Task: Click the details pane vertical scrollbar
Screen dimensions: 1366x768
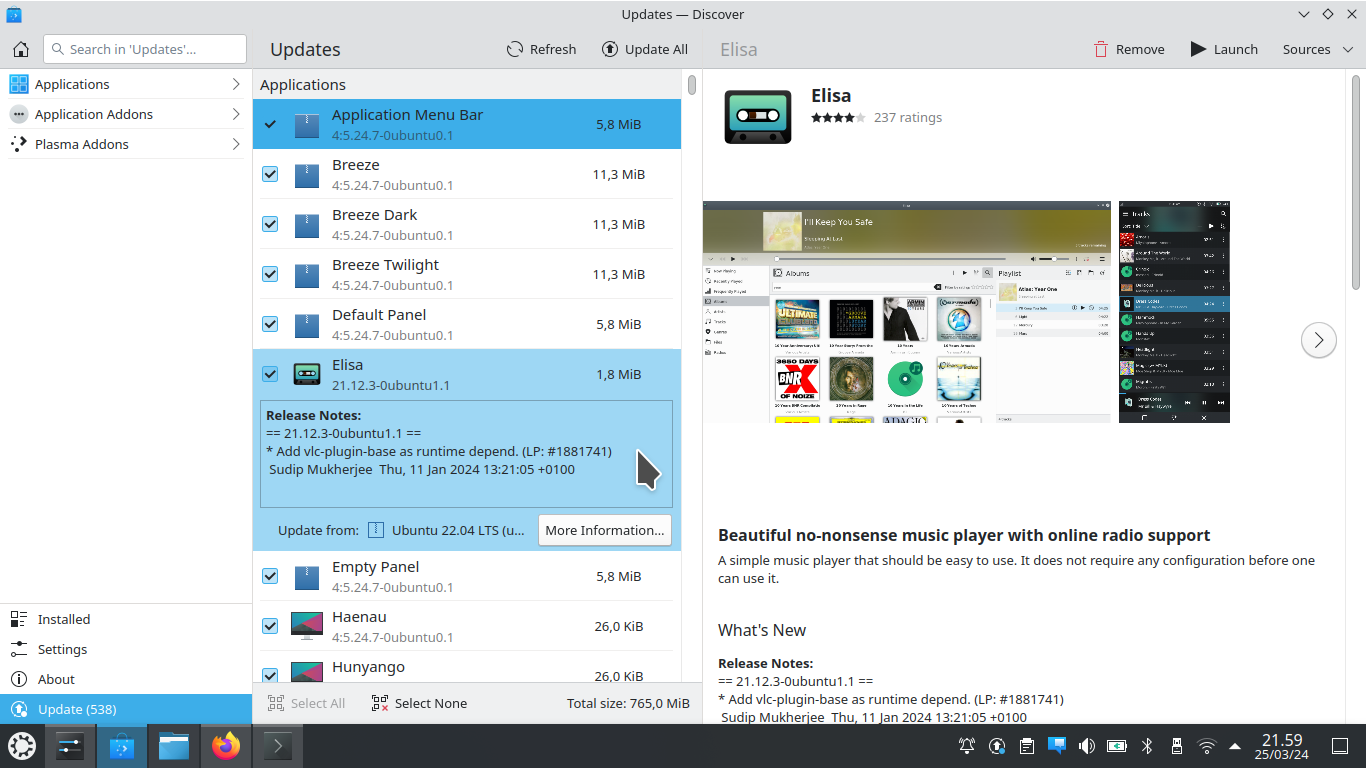Action: (x=1357, y=180)
